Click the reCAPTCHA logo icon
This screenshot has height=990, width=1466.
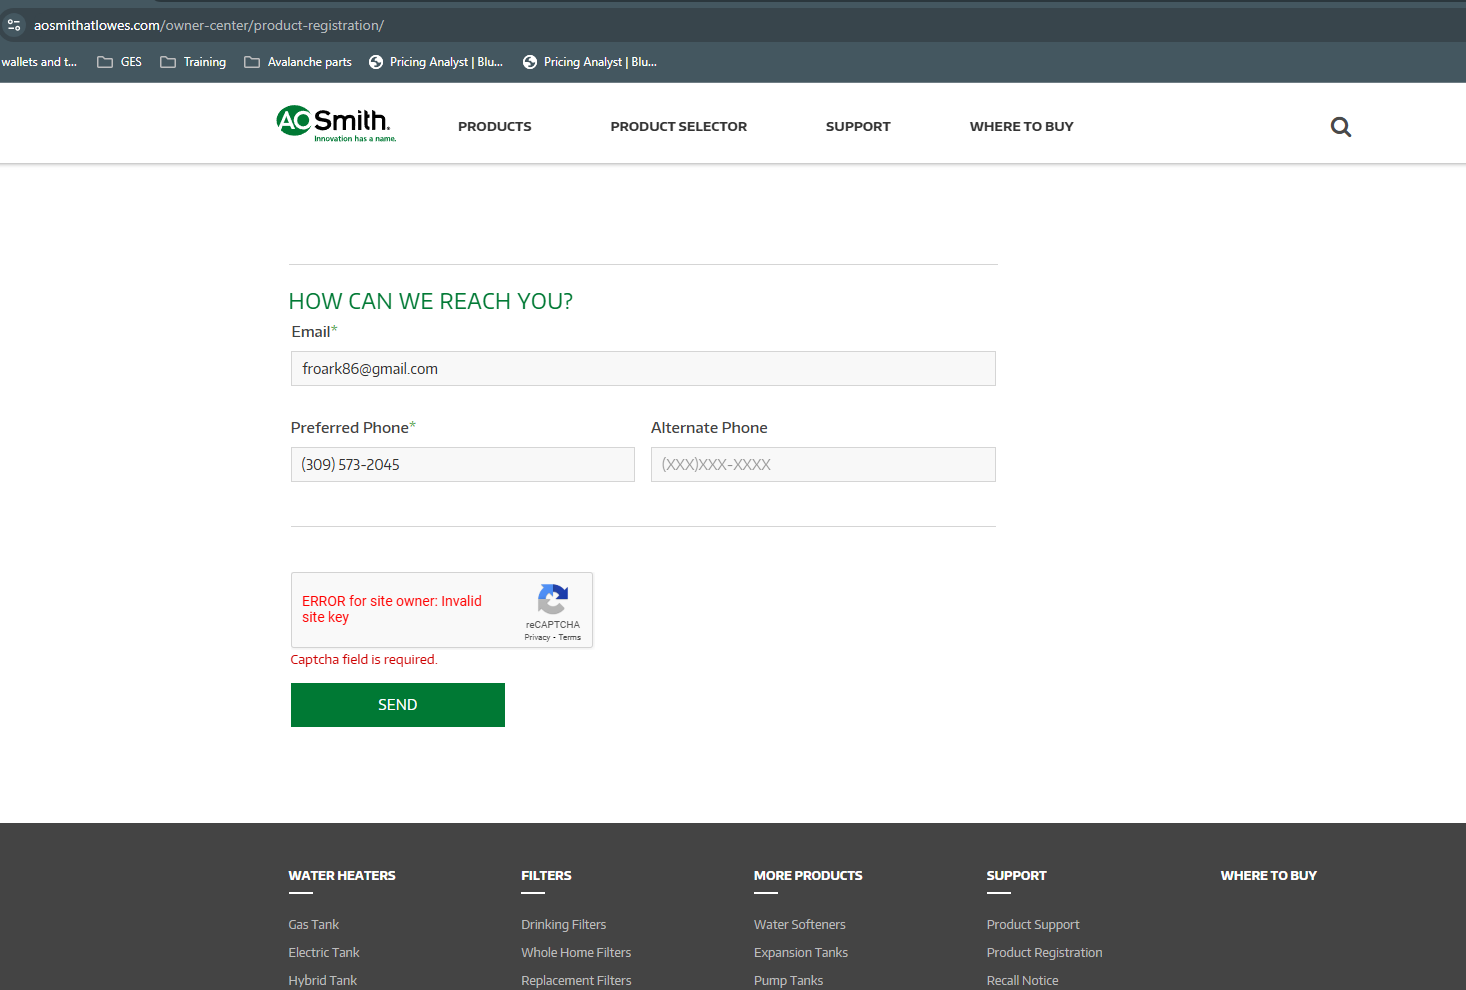click(552, 600)
